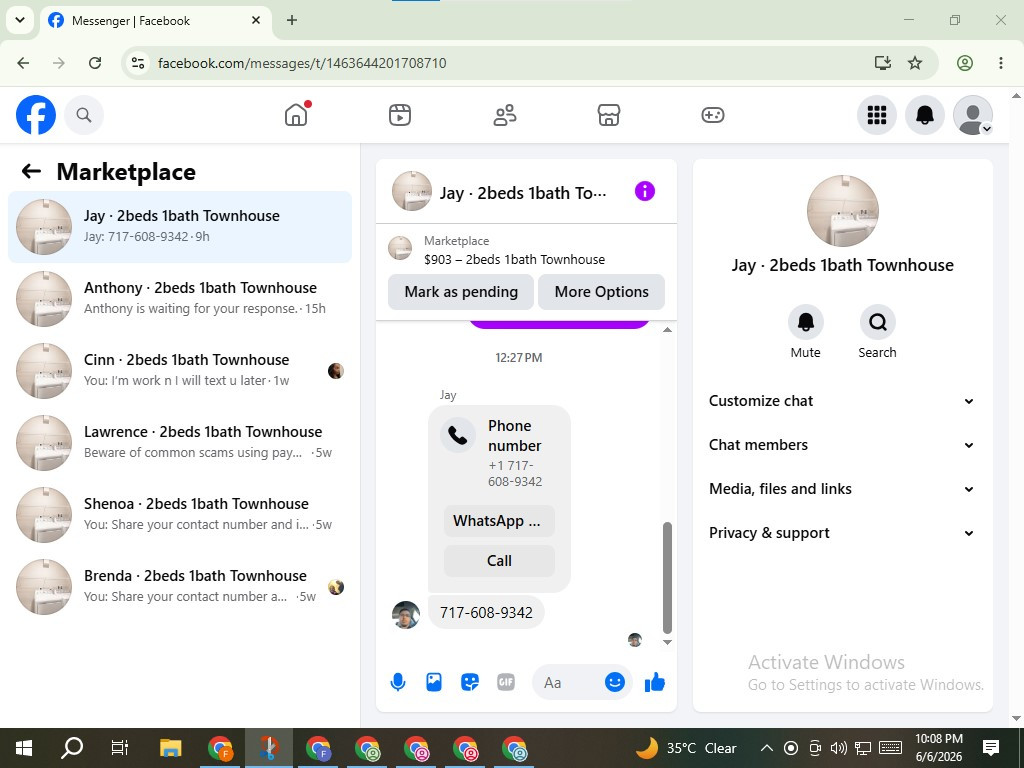Viewport: 1024px width, 768px height.
Task: Close the Messenger | Facebook tab
Action: [256, 20]
